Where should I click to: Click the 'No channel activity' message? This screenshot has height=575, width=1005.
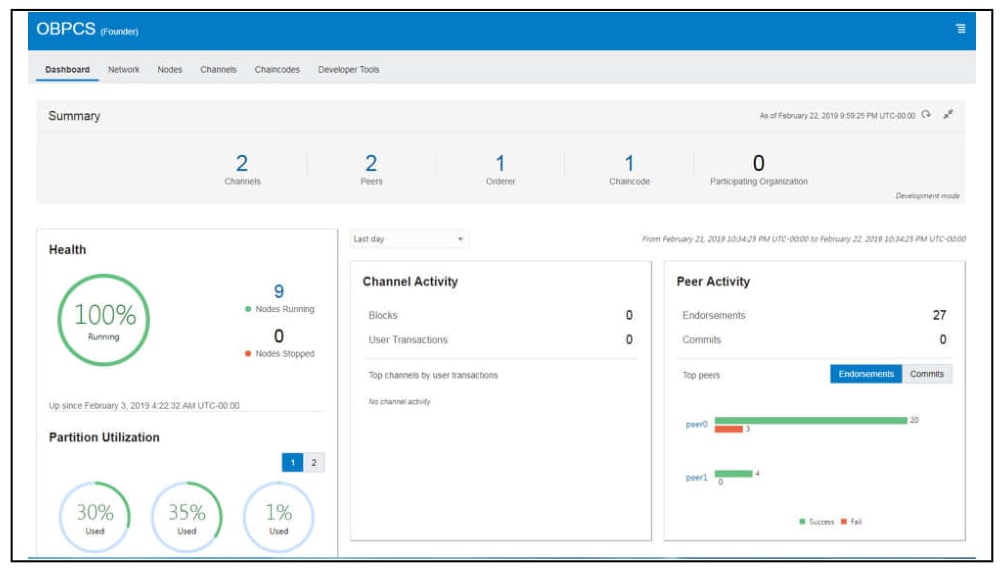[x=399, y=401]
